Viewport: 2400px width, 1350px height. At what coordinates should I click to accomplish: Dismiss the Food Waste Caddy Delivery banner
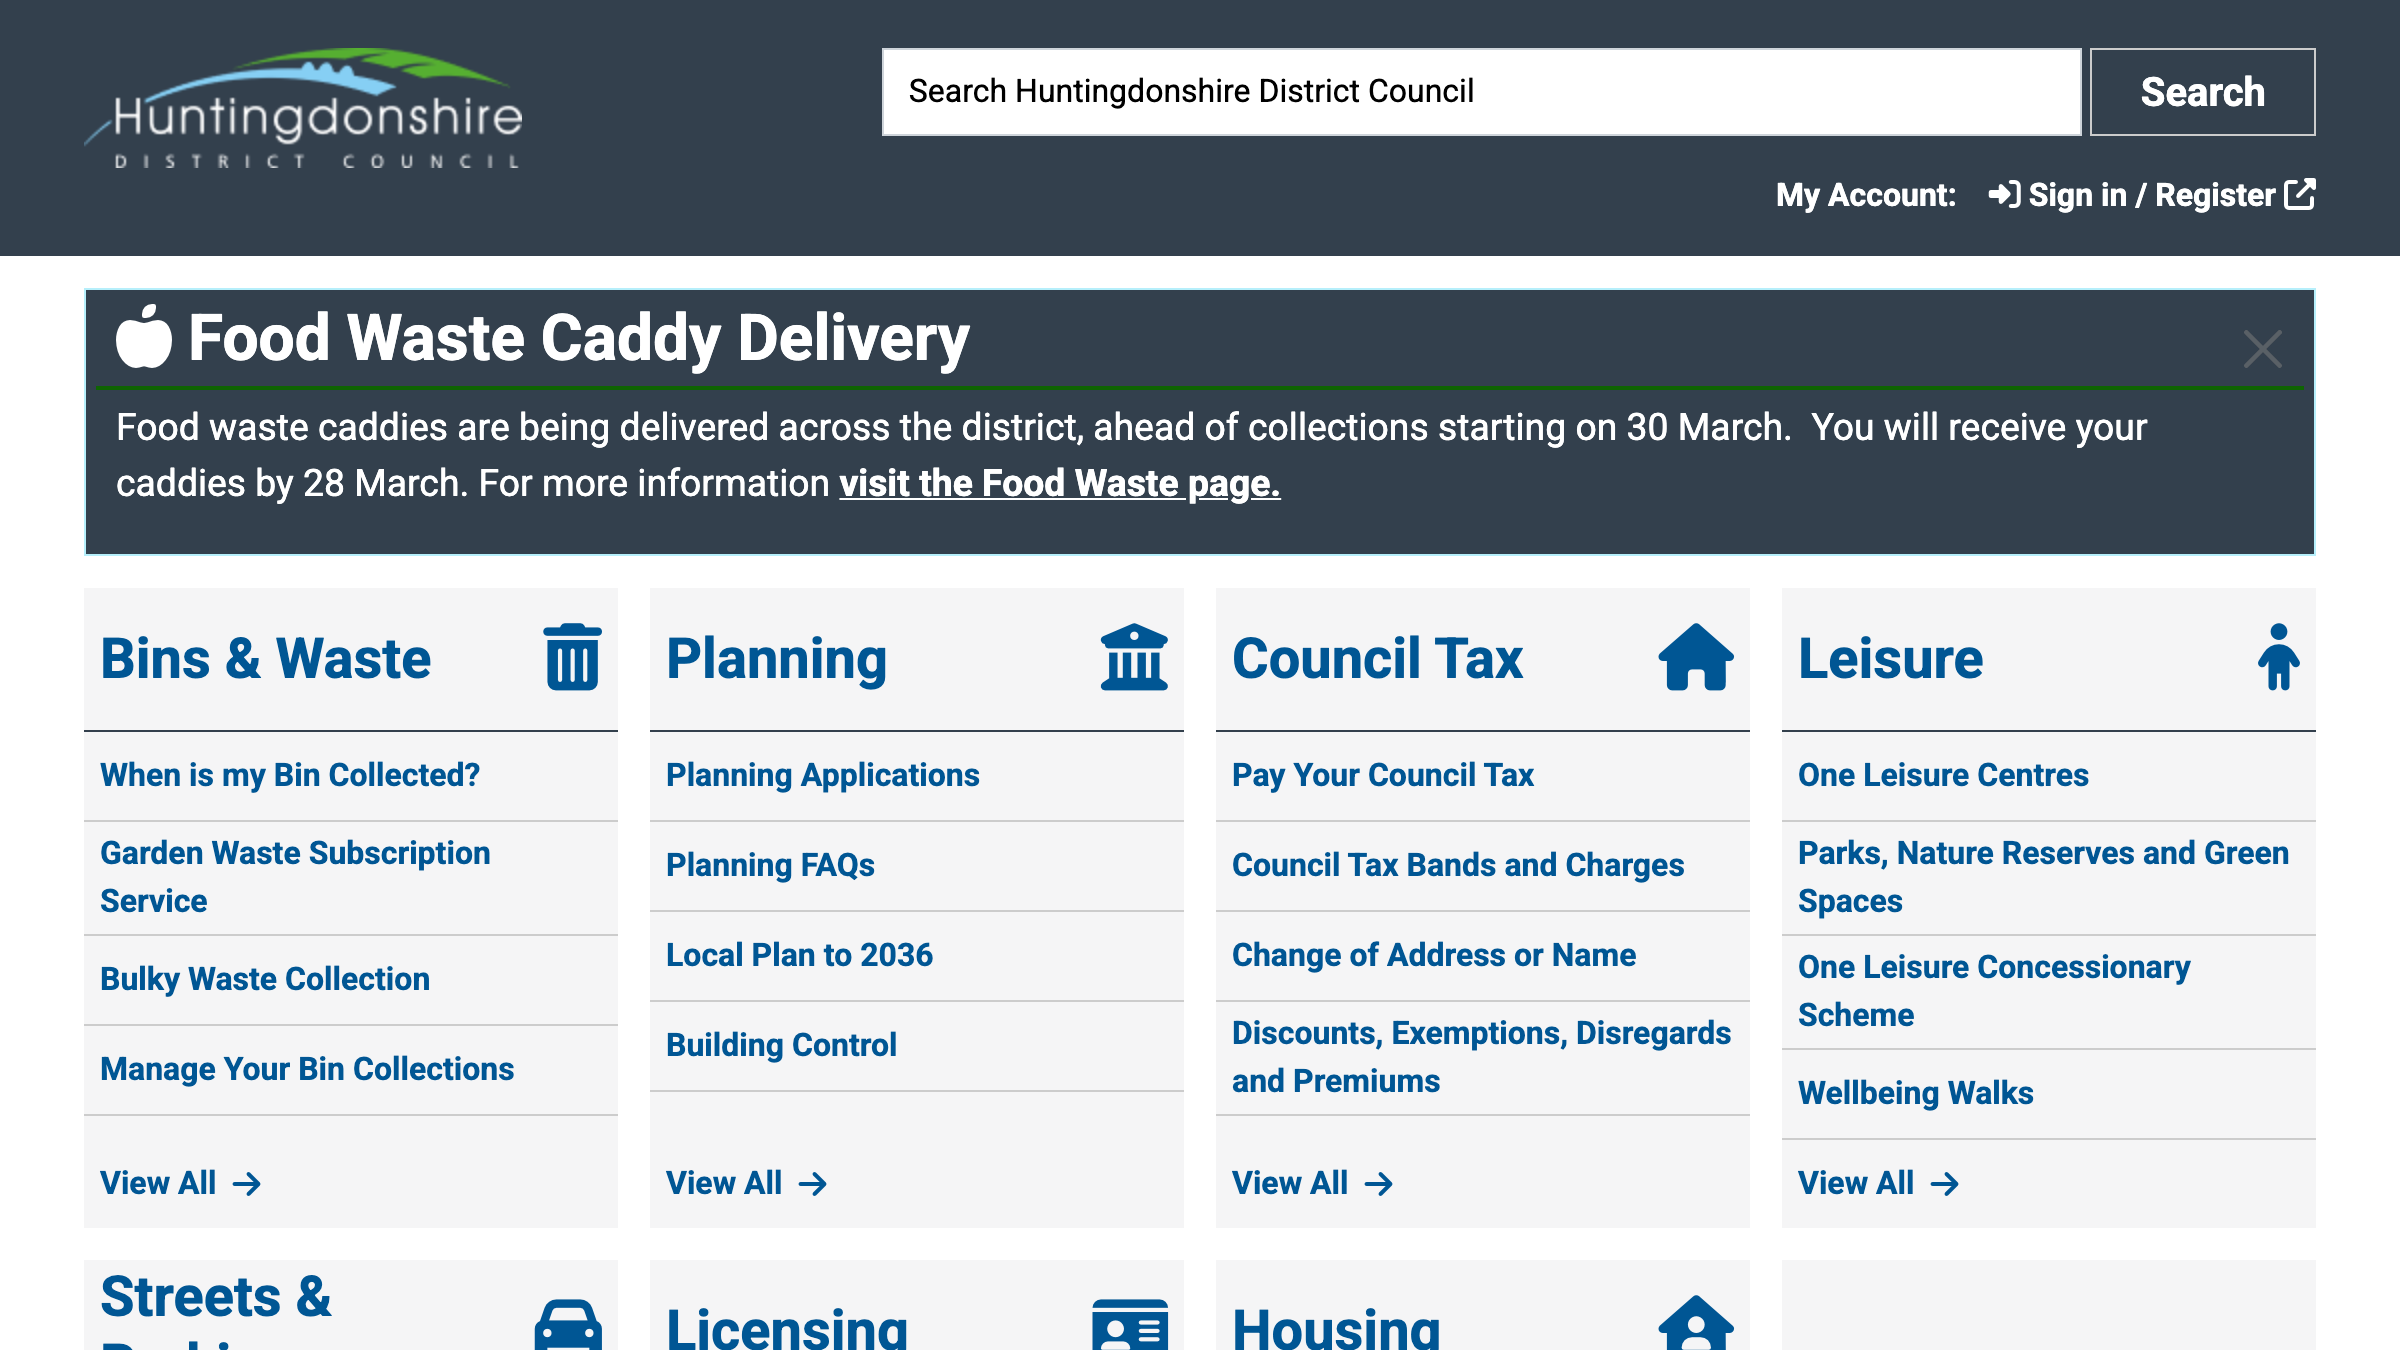point(2262,349)
